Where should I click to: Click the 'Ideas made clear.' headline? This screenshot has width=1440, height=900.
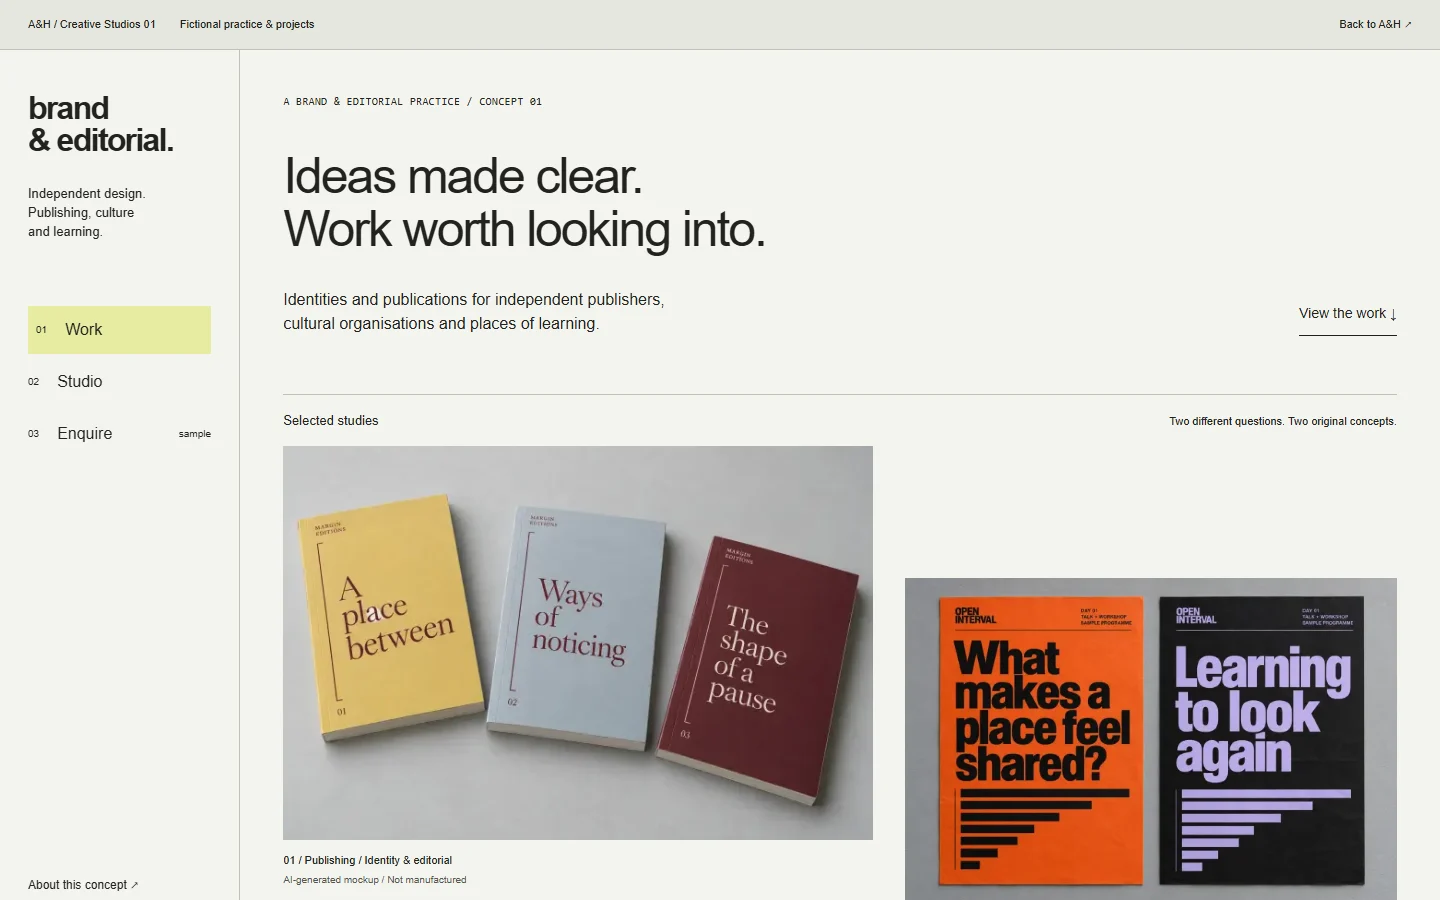463,177
